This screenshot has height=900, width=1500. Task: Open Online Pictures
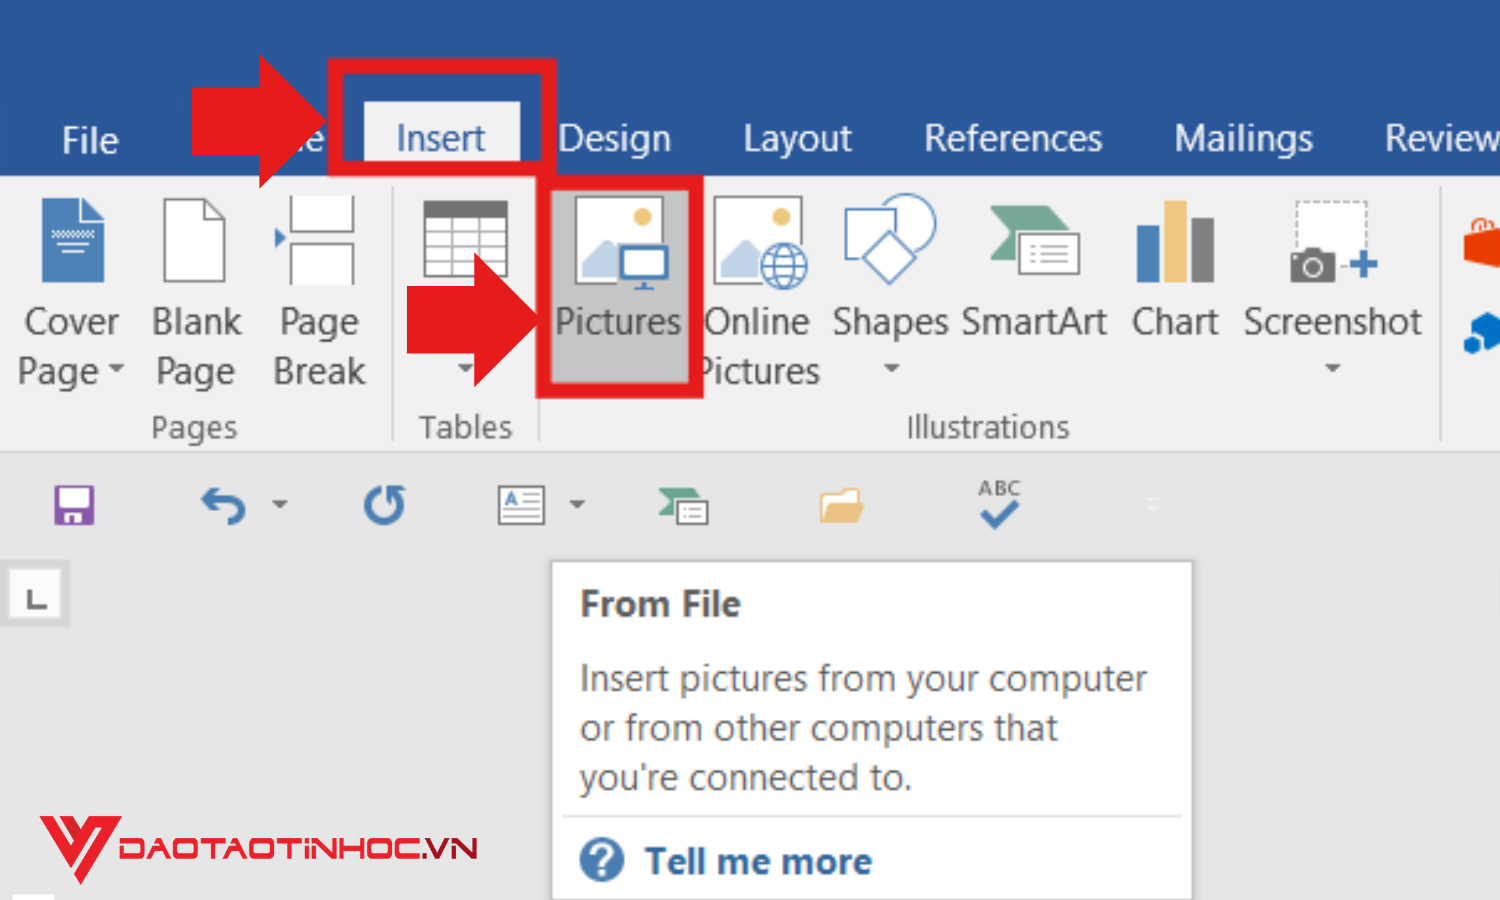[x=759, y=290]
